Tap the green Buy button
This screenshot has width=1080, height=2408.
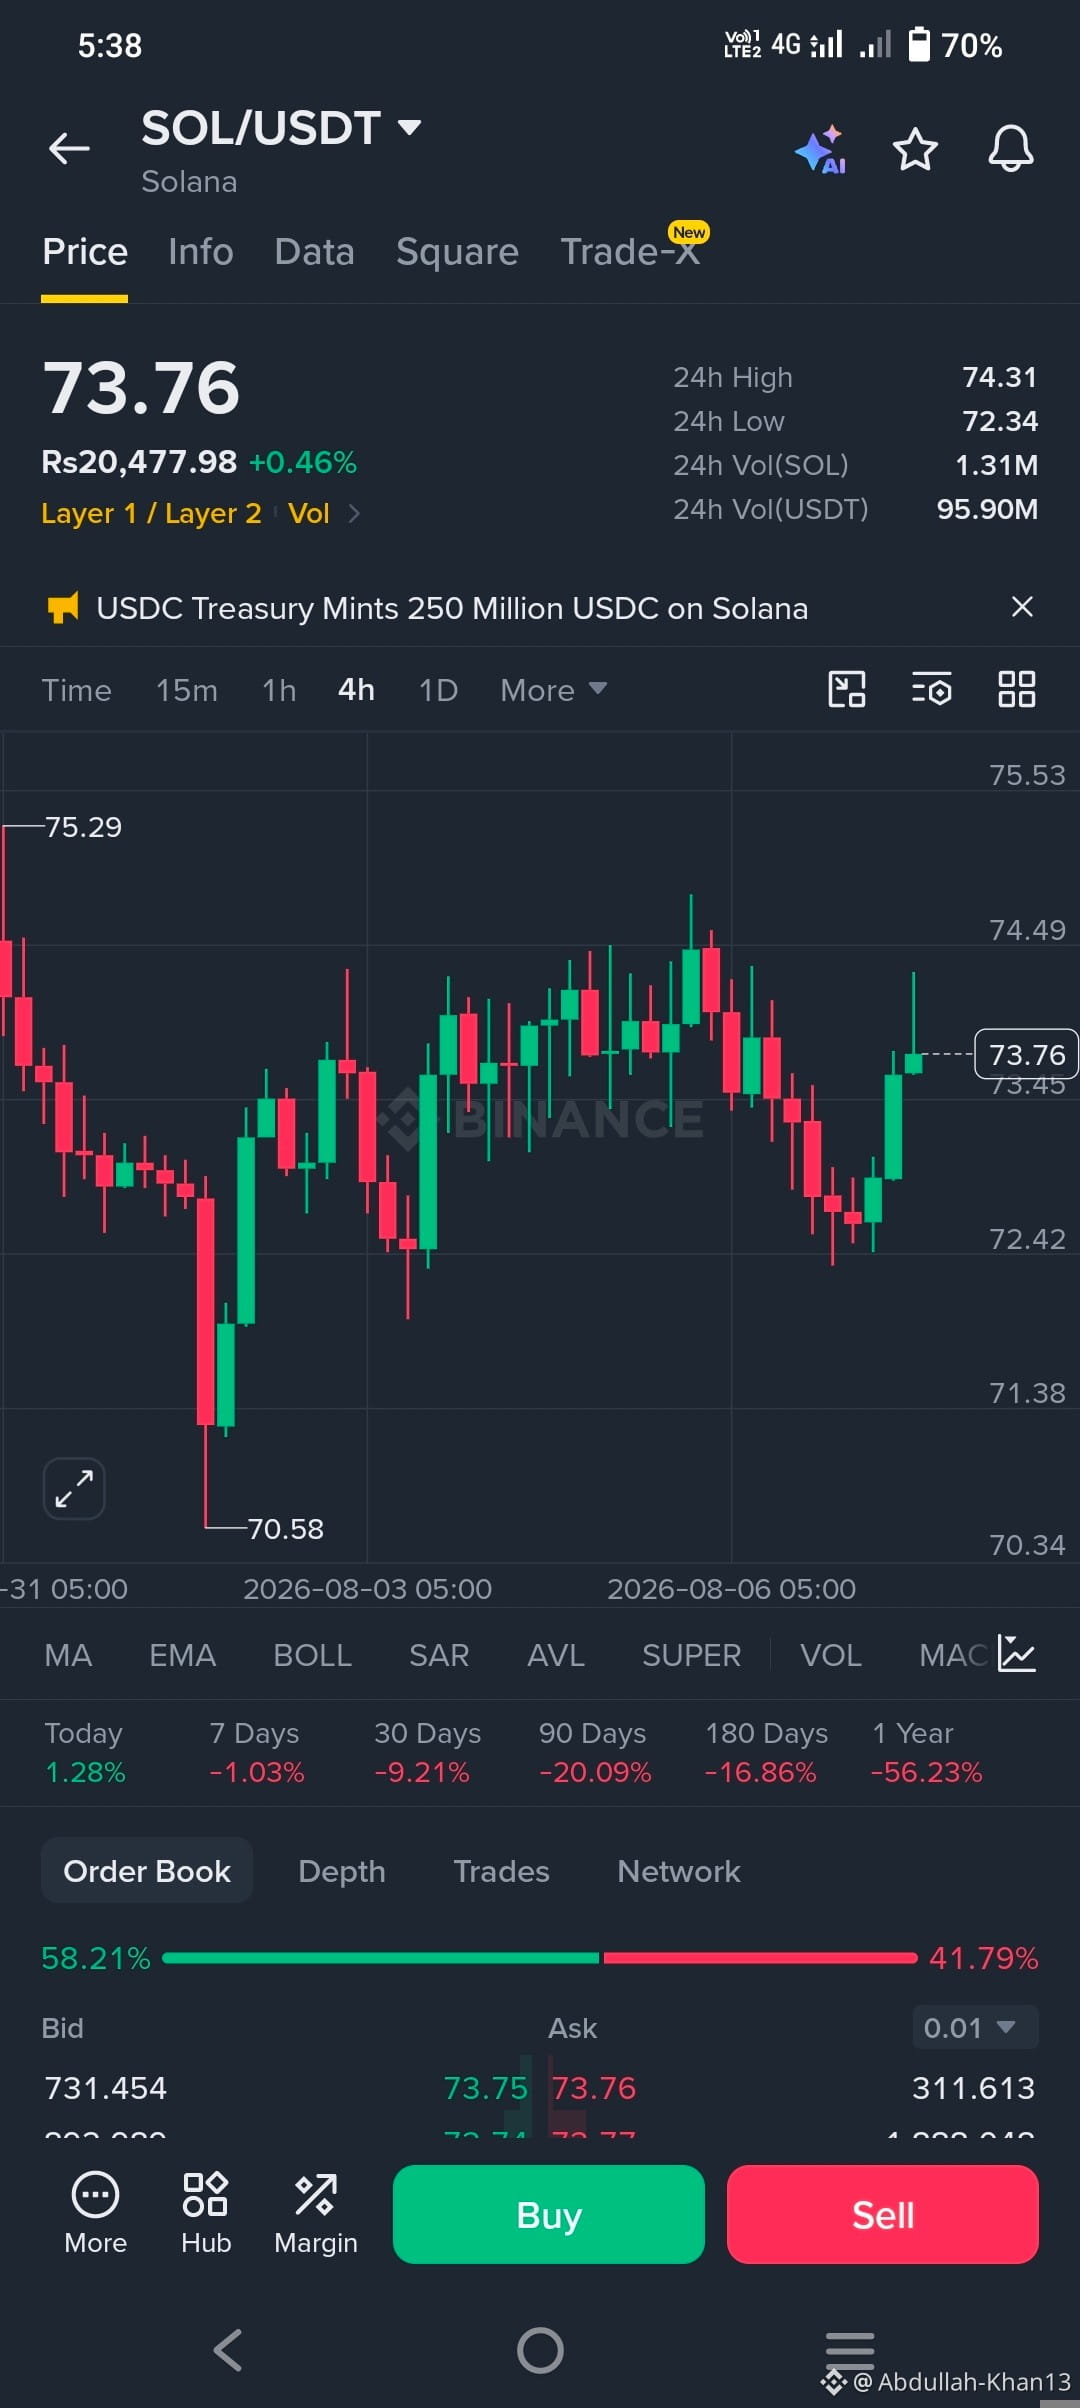coord(549,2214)
